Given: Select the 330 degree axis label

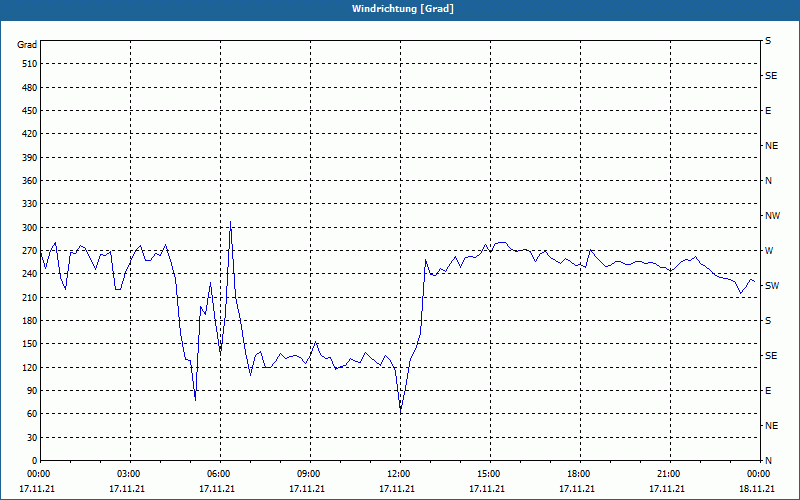Looking at the screenshot, I should [x=29, y=204].
